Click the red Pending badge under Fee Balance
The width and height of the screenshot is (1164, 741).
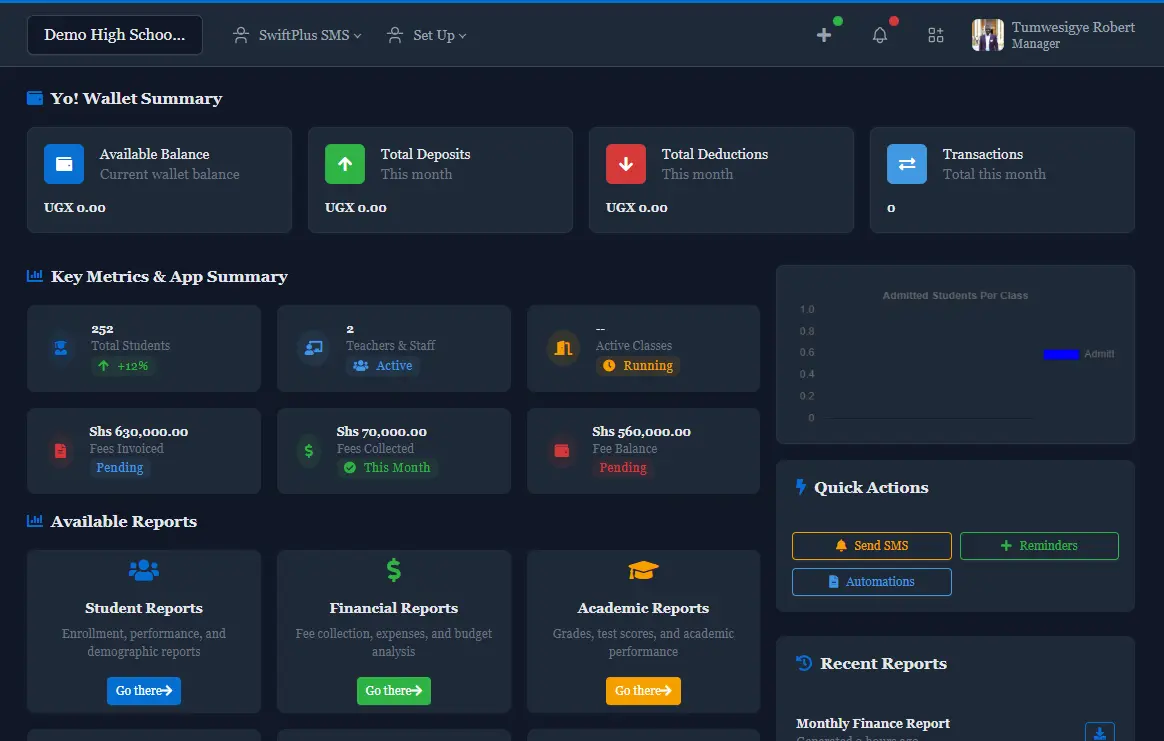click(623, 467)
